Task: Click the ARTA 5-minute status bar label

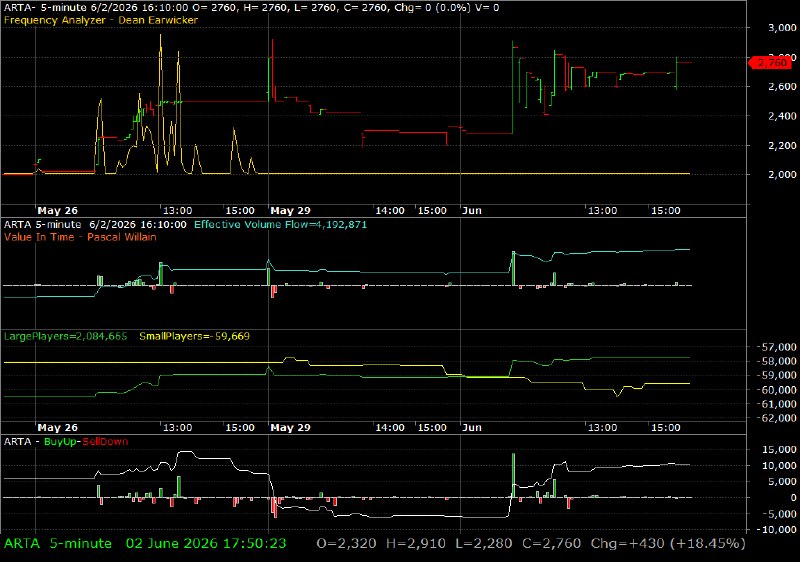Action: [58, 544]
